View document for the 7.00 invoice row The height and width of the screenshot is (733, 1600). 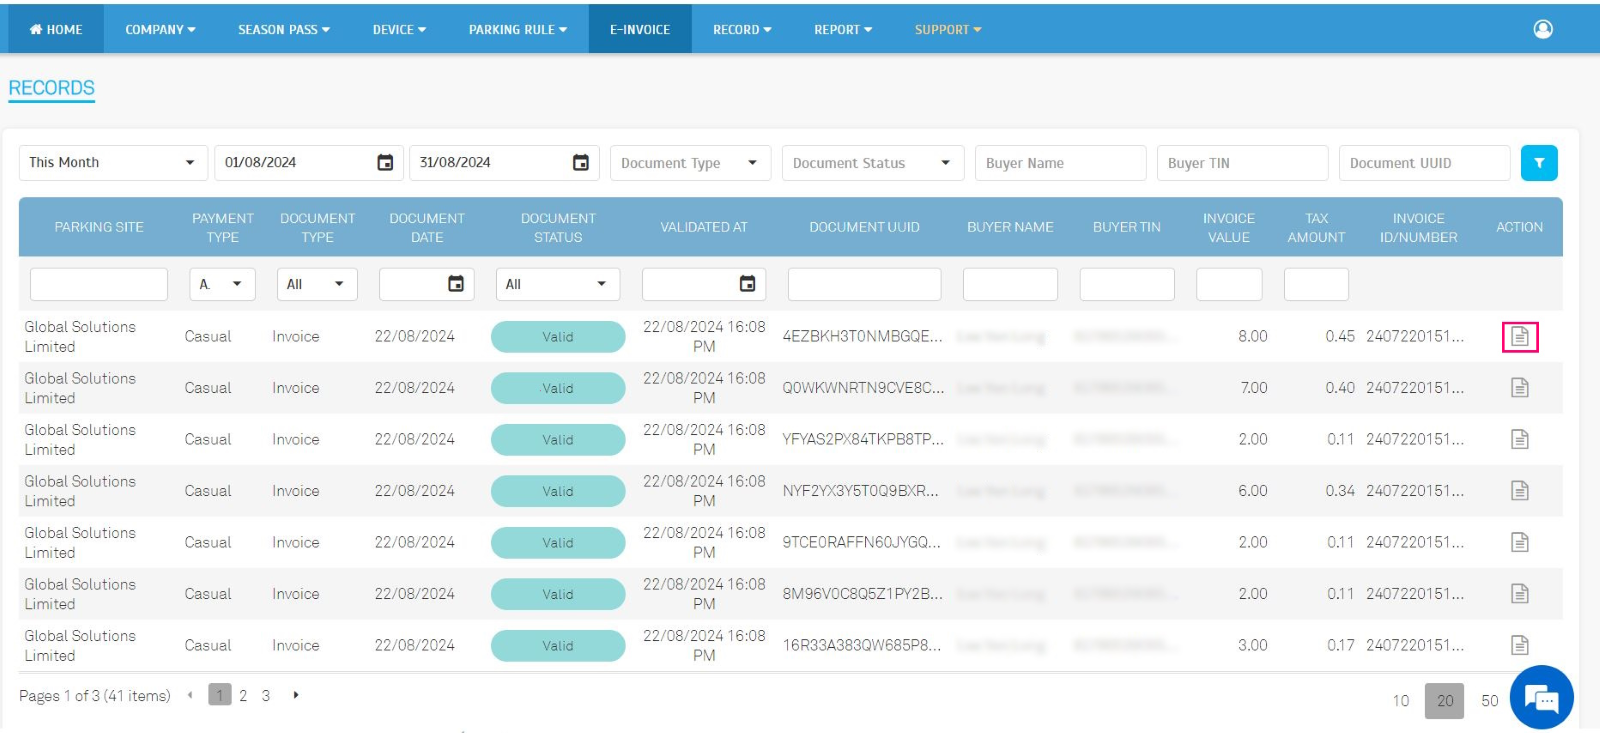pos(1519,388)
